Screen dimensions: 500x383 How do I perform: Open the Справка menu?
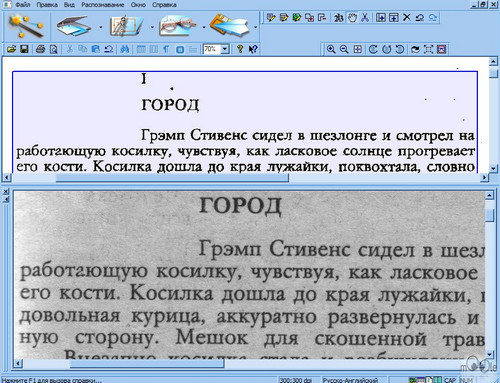tap(164, 5)
